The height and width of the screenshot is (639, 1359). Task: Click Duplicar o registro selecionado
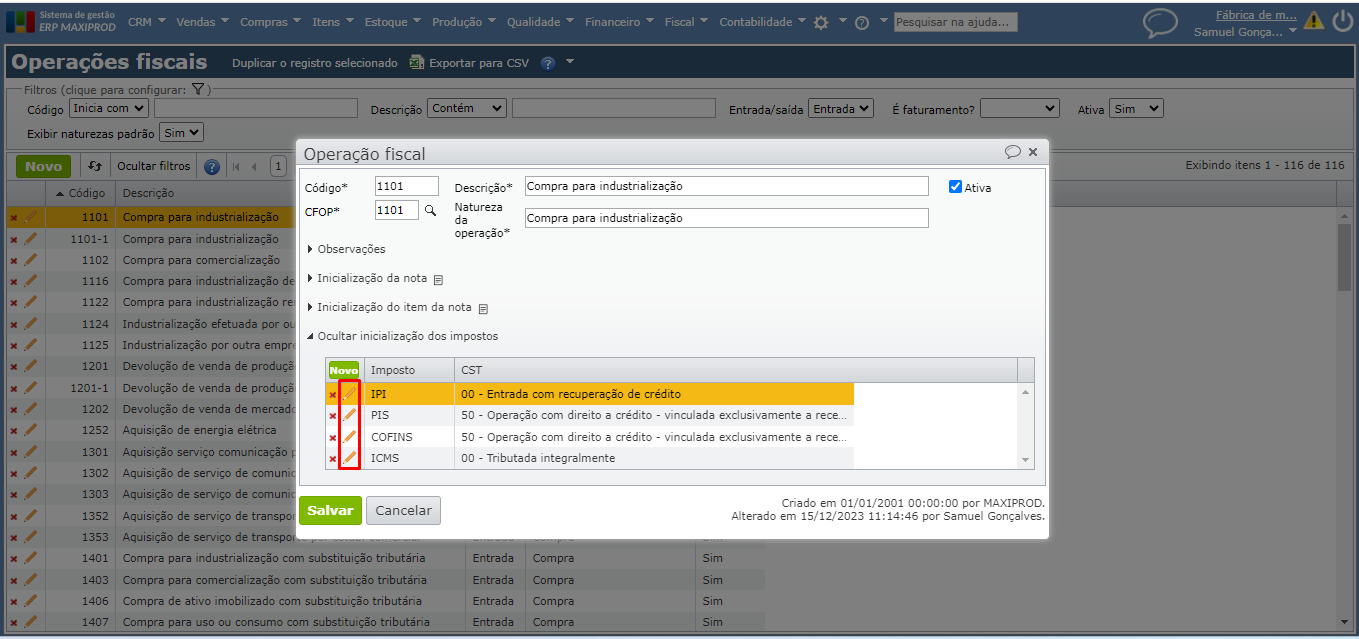pos(314,63)
